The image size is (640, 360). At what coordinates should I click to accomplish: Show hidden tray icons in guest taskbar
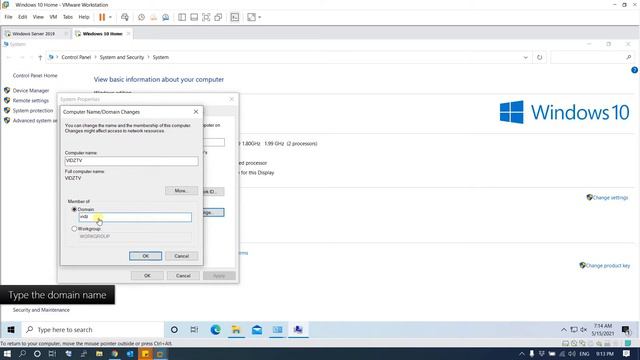(x=564, y=330)
